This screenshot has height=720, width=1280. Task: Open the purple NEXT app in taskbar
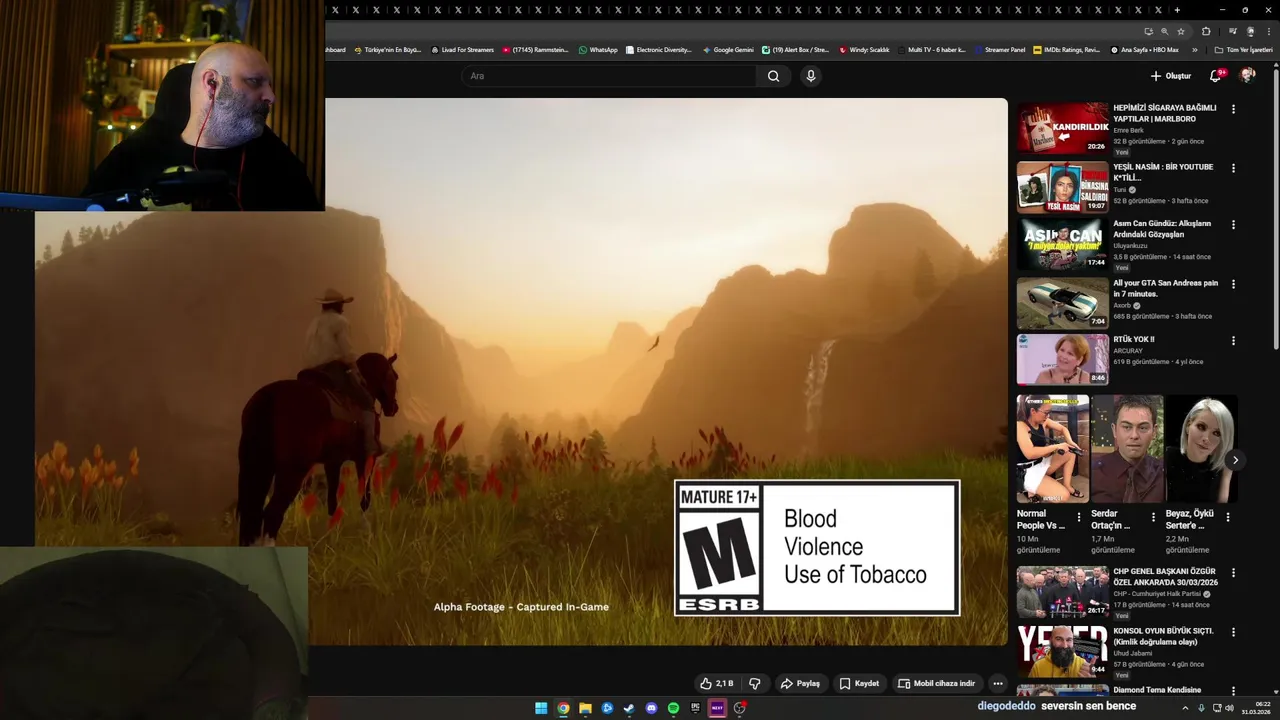pyautogui.click(x=717, y=708)
